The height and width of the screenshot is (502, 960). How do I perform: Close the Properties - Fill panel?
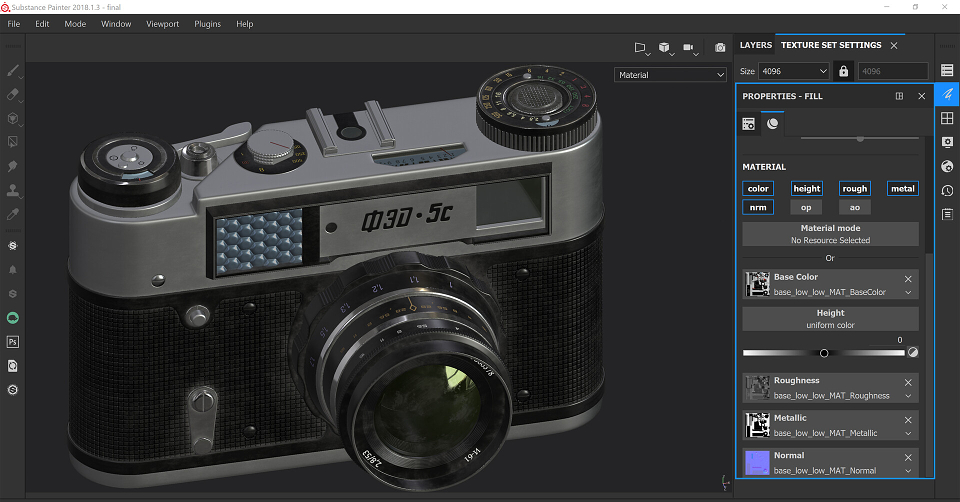[921, 96]
